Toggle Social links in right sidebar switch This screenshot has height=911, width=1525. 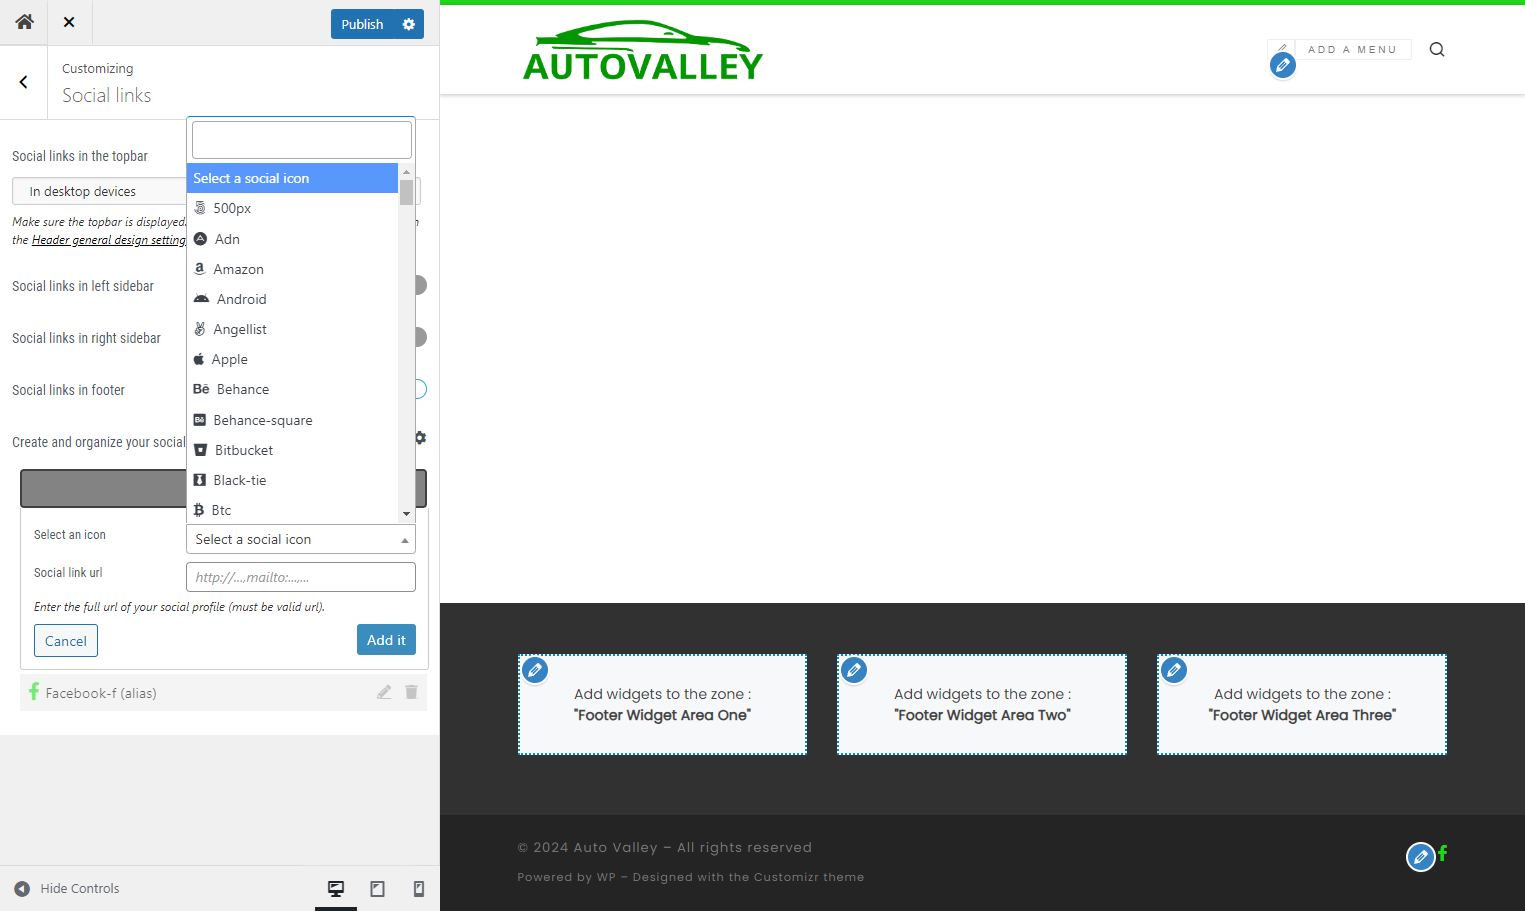click(421, 338)
